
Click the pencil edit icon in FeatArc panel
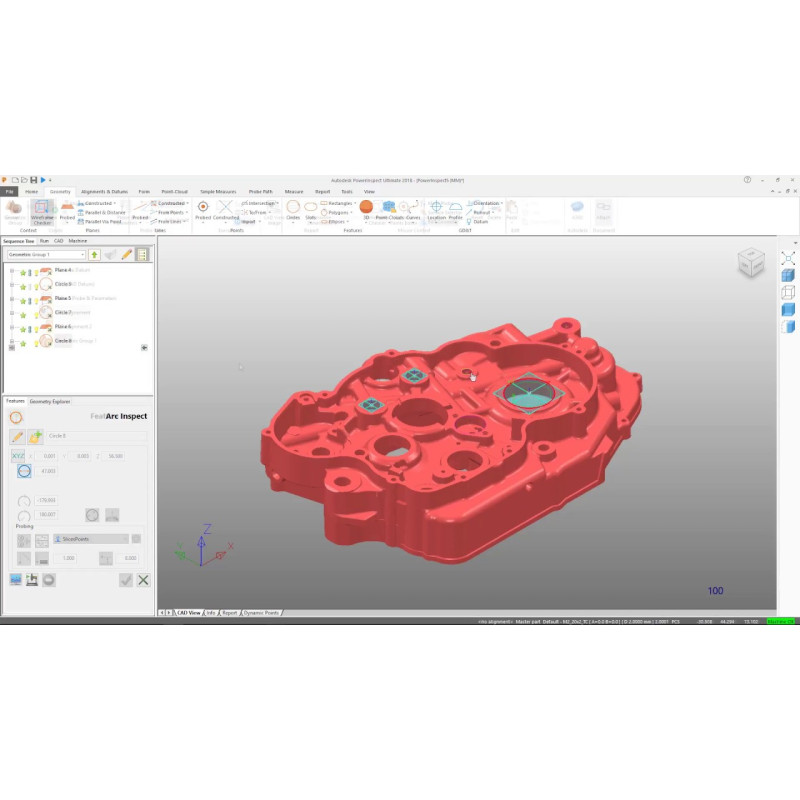click(17, 436)
